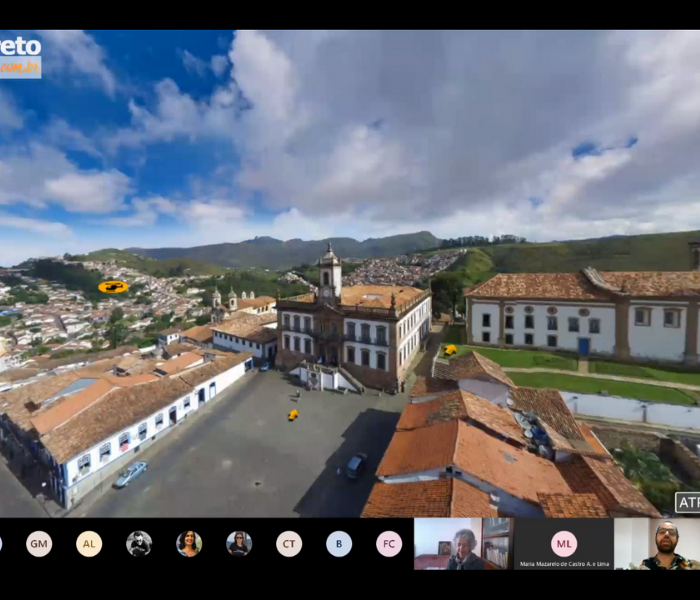Image resolution: width=700 pixels, height=600 pixels.
Task: Select the bearded man's video tile
Action: click(x=661, y=543)
